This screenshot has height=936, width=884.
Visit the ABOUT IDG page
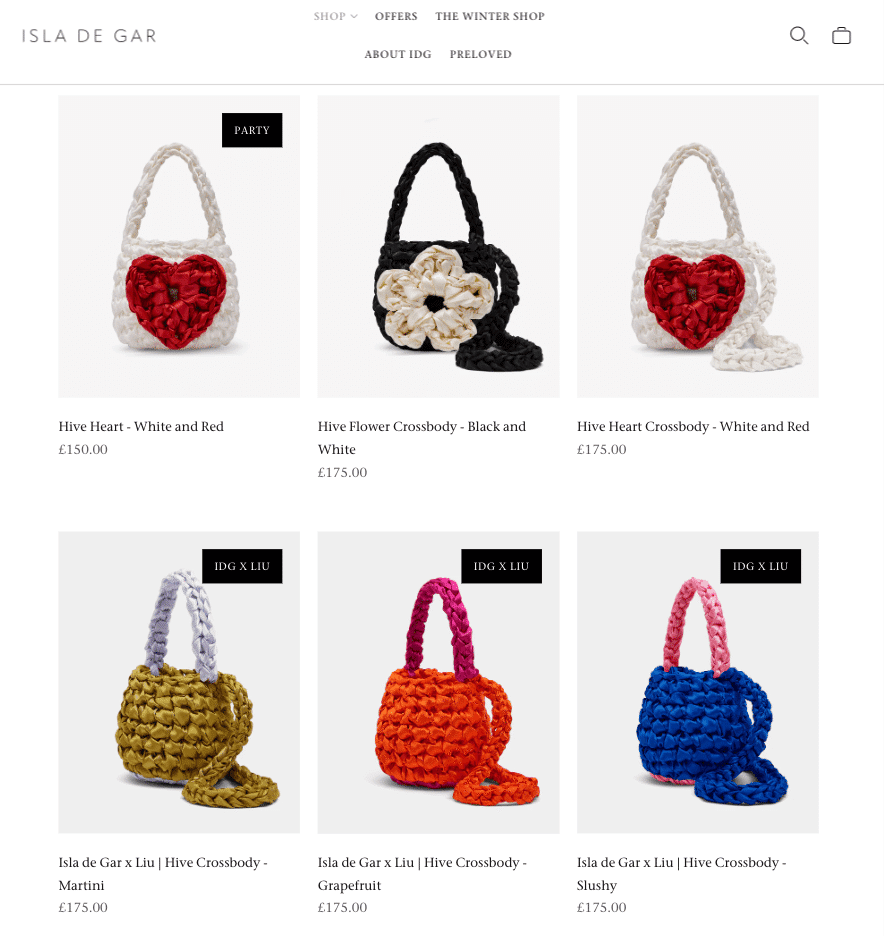(x=398, y=54)
